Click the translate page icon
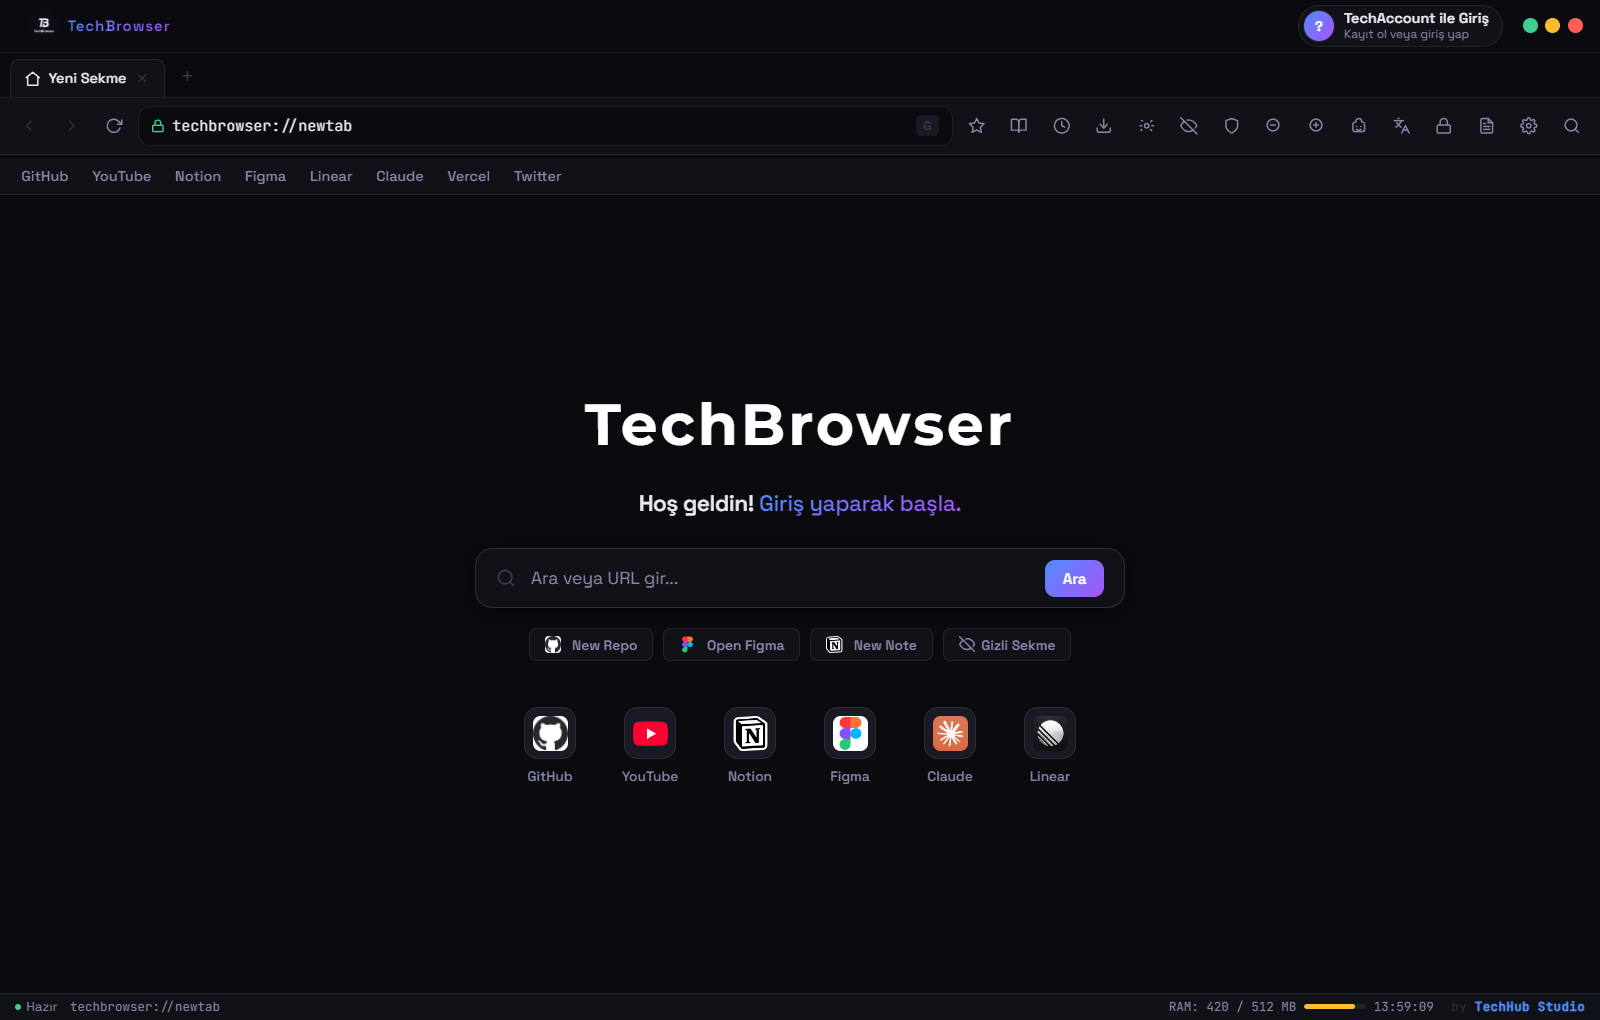 pyautogui.click(x=1402, y=126)
